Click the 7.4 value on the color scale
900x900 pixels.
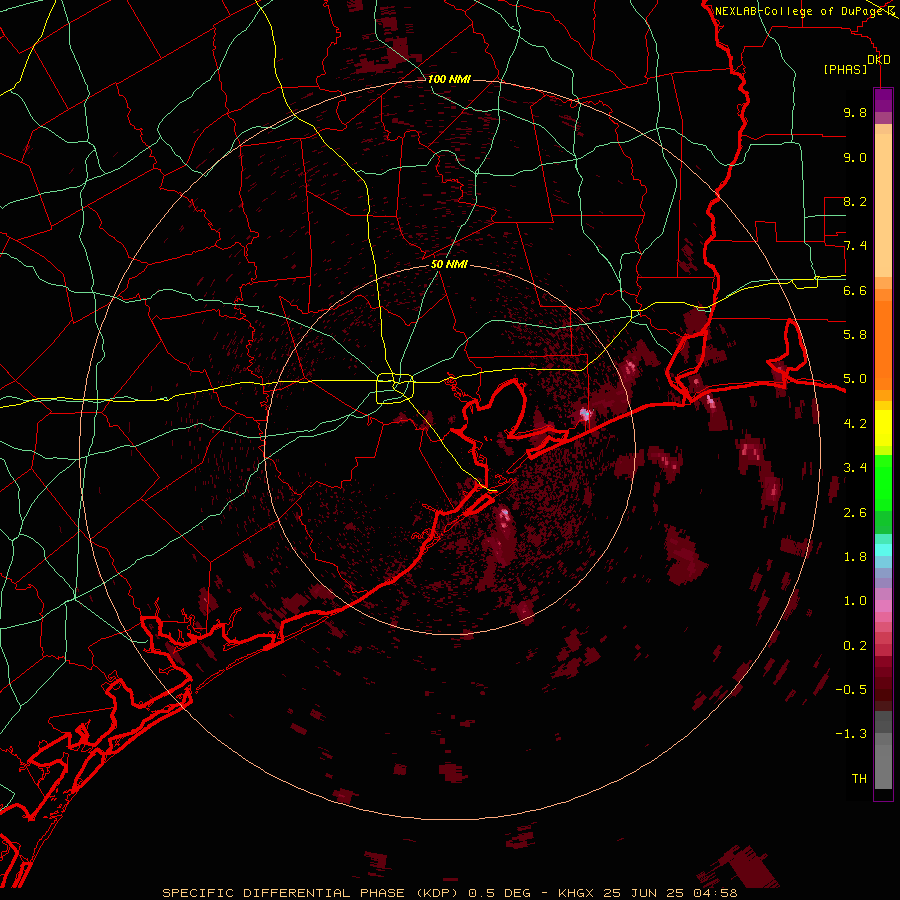click(855, 246)
